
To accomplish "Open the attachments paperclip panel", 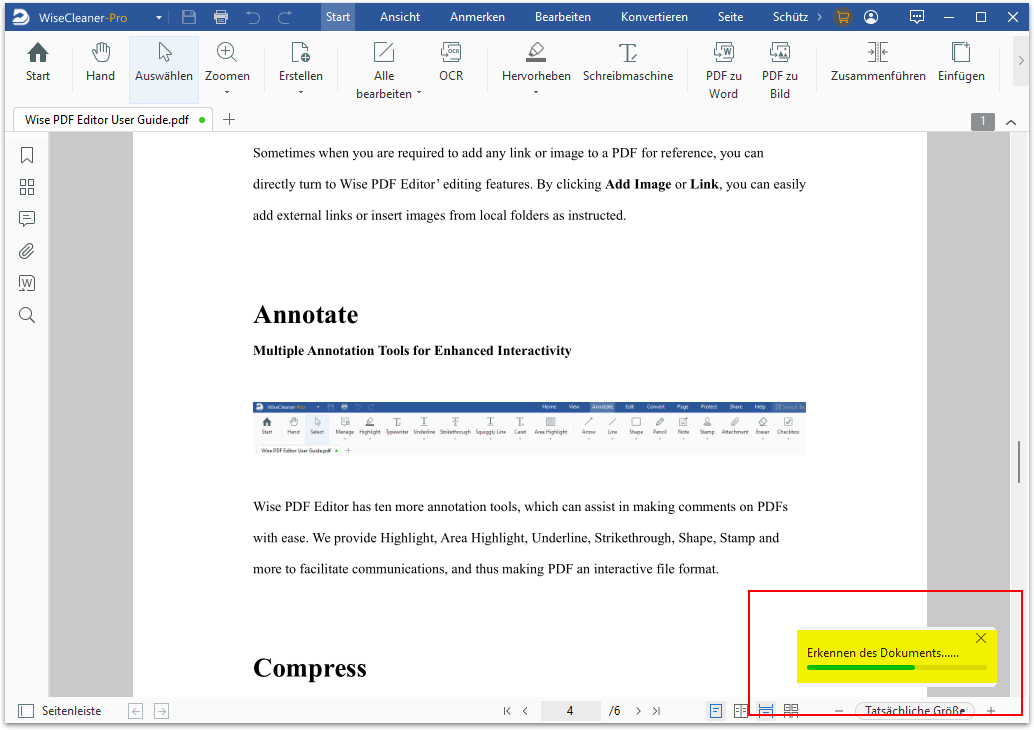I will [x=27, y=251].
